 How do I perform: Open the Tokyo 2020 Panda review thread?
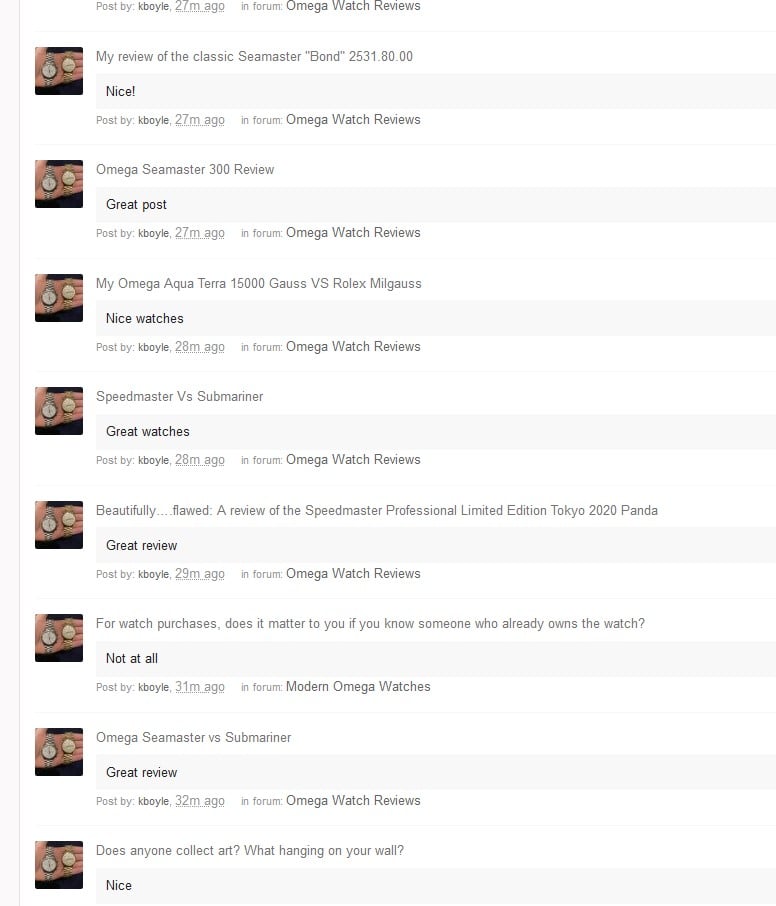[x=377, y=511]
